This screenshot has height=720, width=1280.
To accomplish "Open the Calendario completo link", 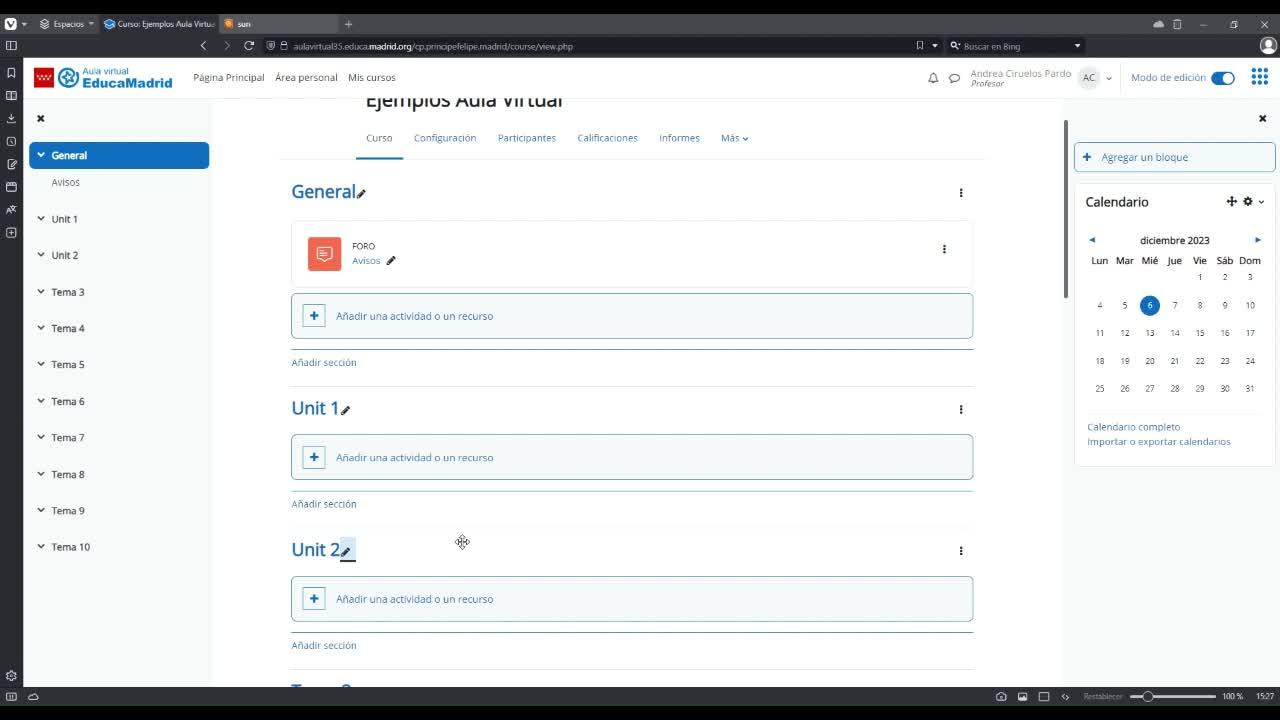I will click(x=1134, y=427).
